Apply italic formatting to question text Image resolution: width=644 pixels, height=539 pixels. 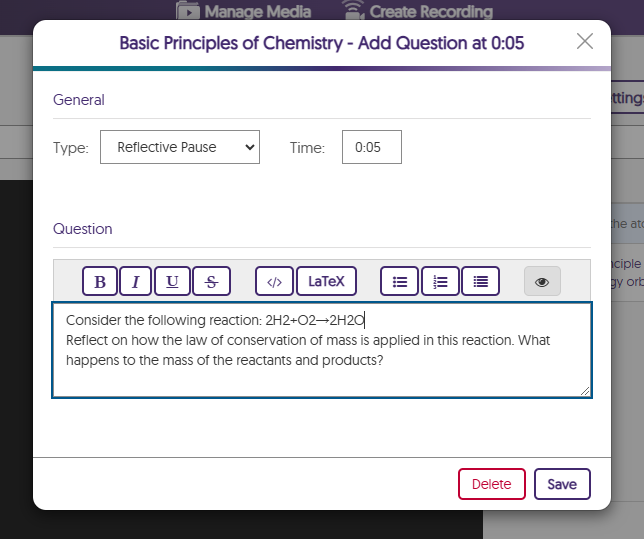pyautogui.click(x=136, y=281)
